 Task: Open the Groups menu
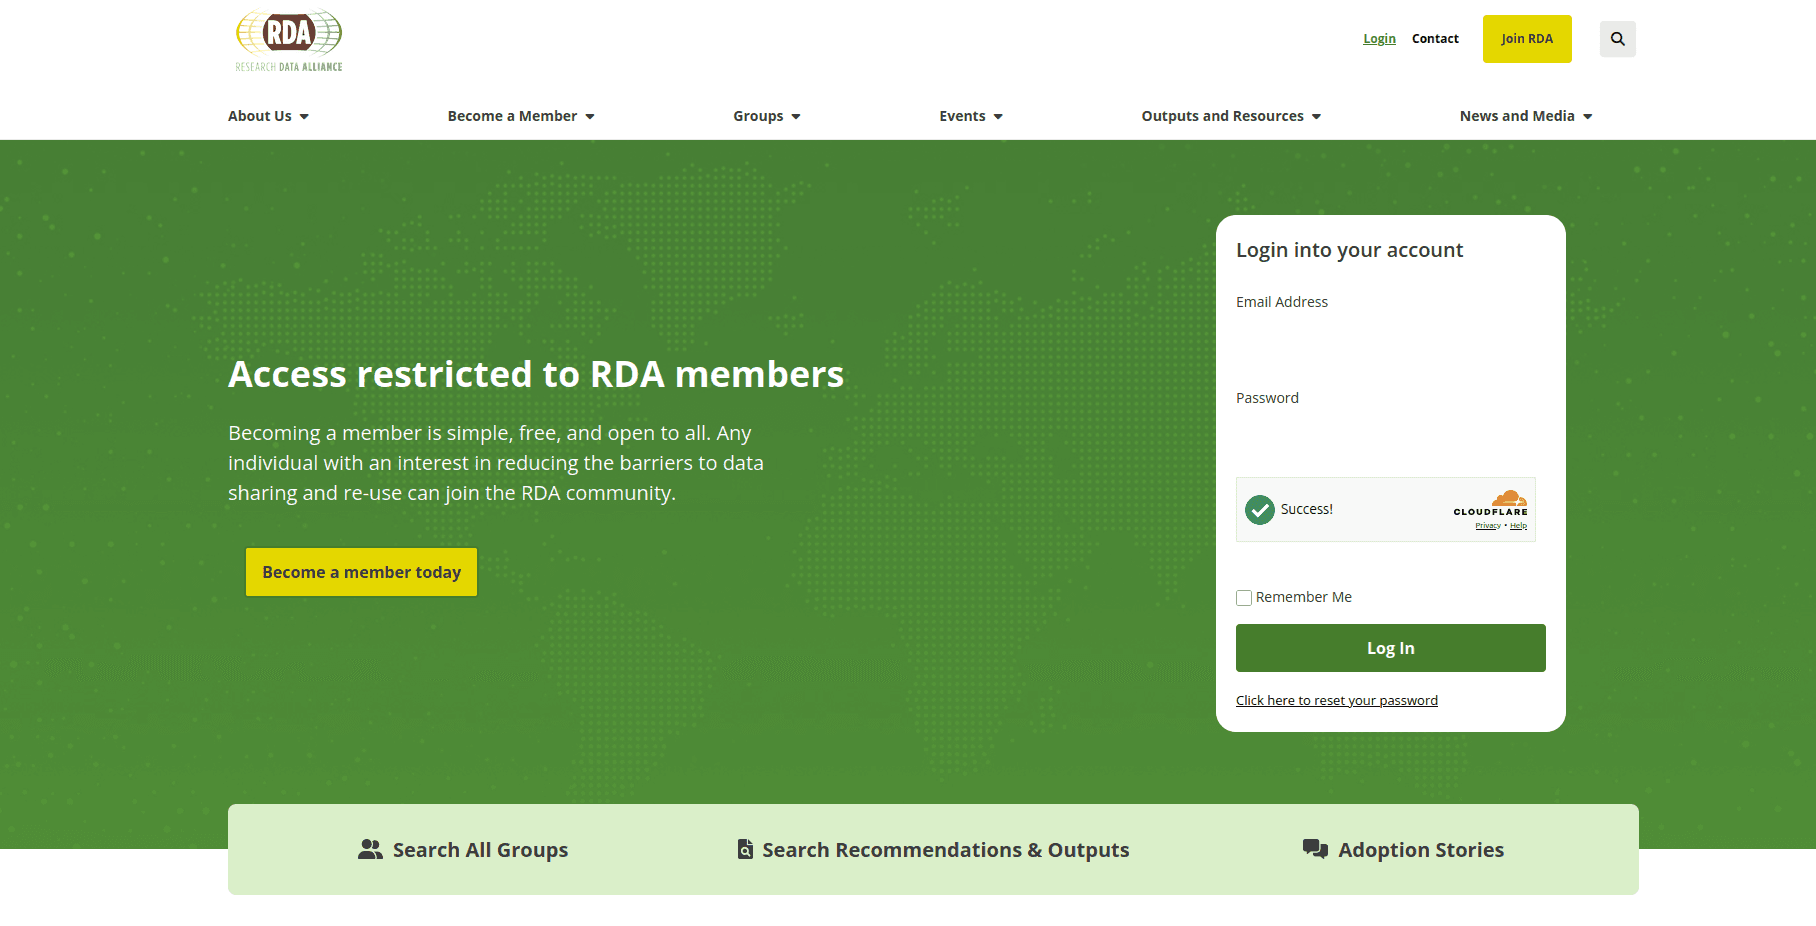[758, 116]
